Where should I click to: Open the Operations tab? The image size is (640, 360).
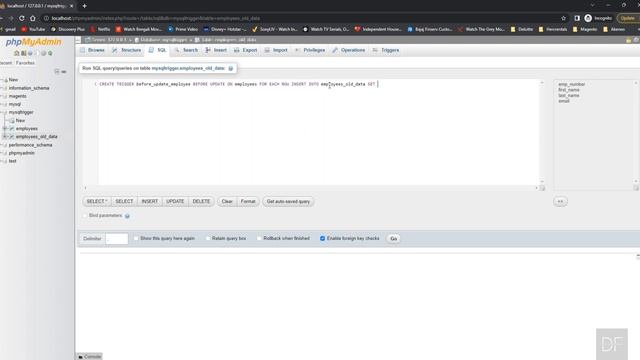click(x=349, y=50)
